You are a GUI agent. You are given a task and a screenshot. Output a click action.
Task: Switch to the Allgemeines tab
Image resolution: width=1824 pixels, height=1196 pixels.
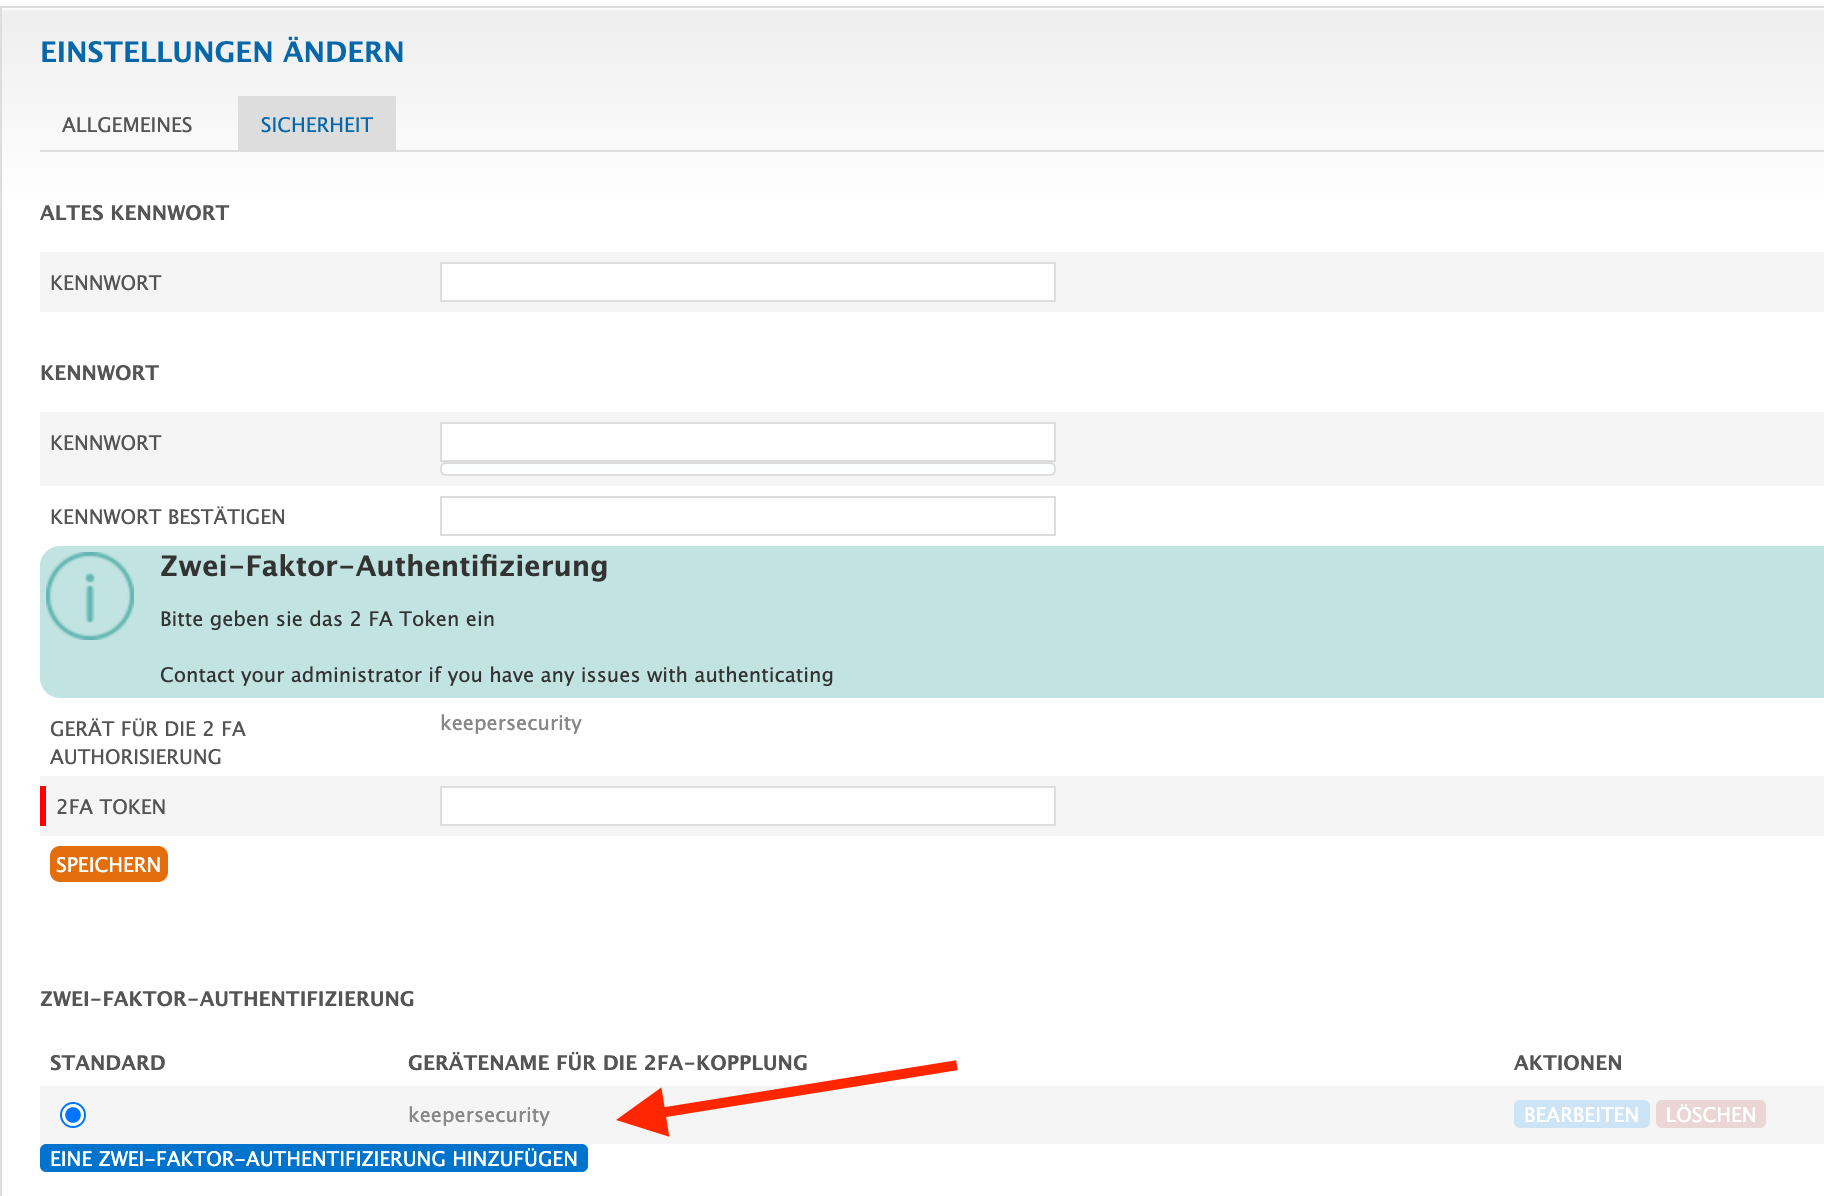tap(127, 125)
